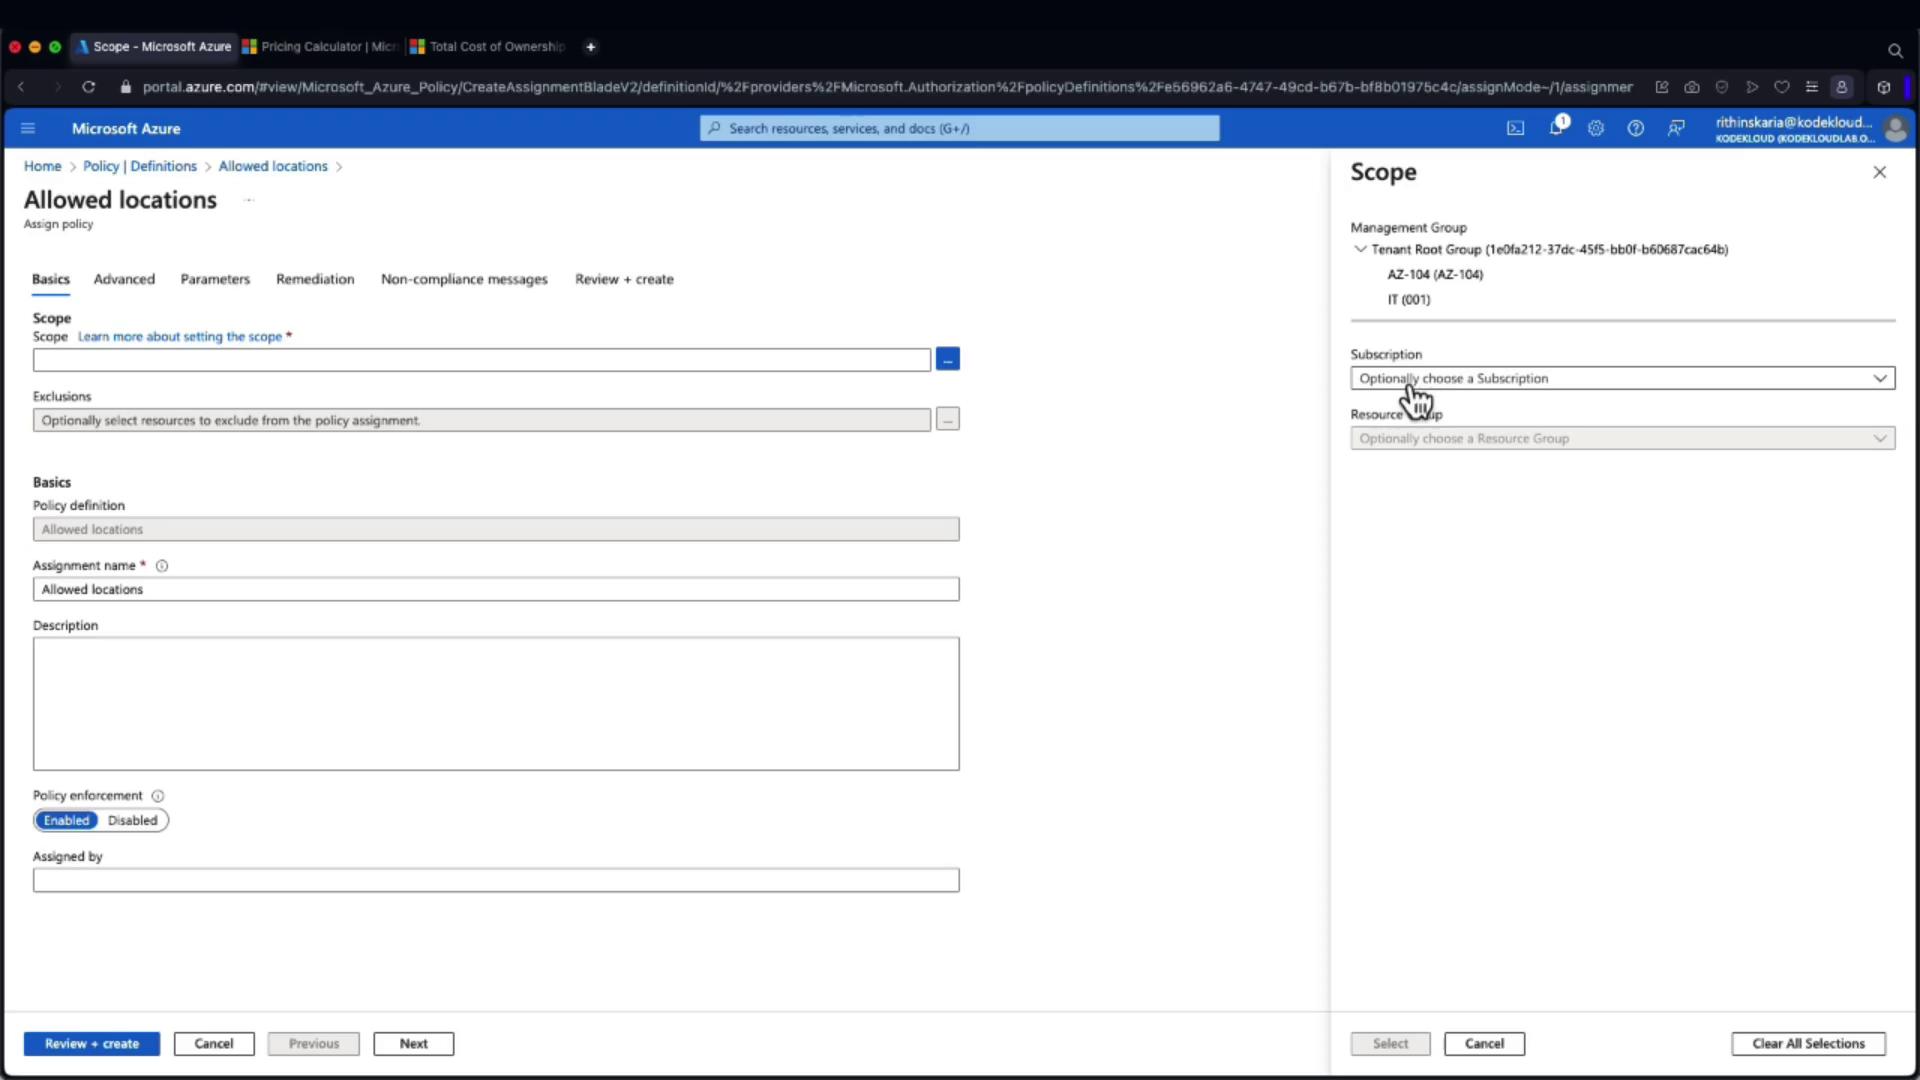This screenshot has width=1920, height=1080.
Task: Set Policy enforcement to Disabled
Action: 132,820
